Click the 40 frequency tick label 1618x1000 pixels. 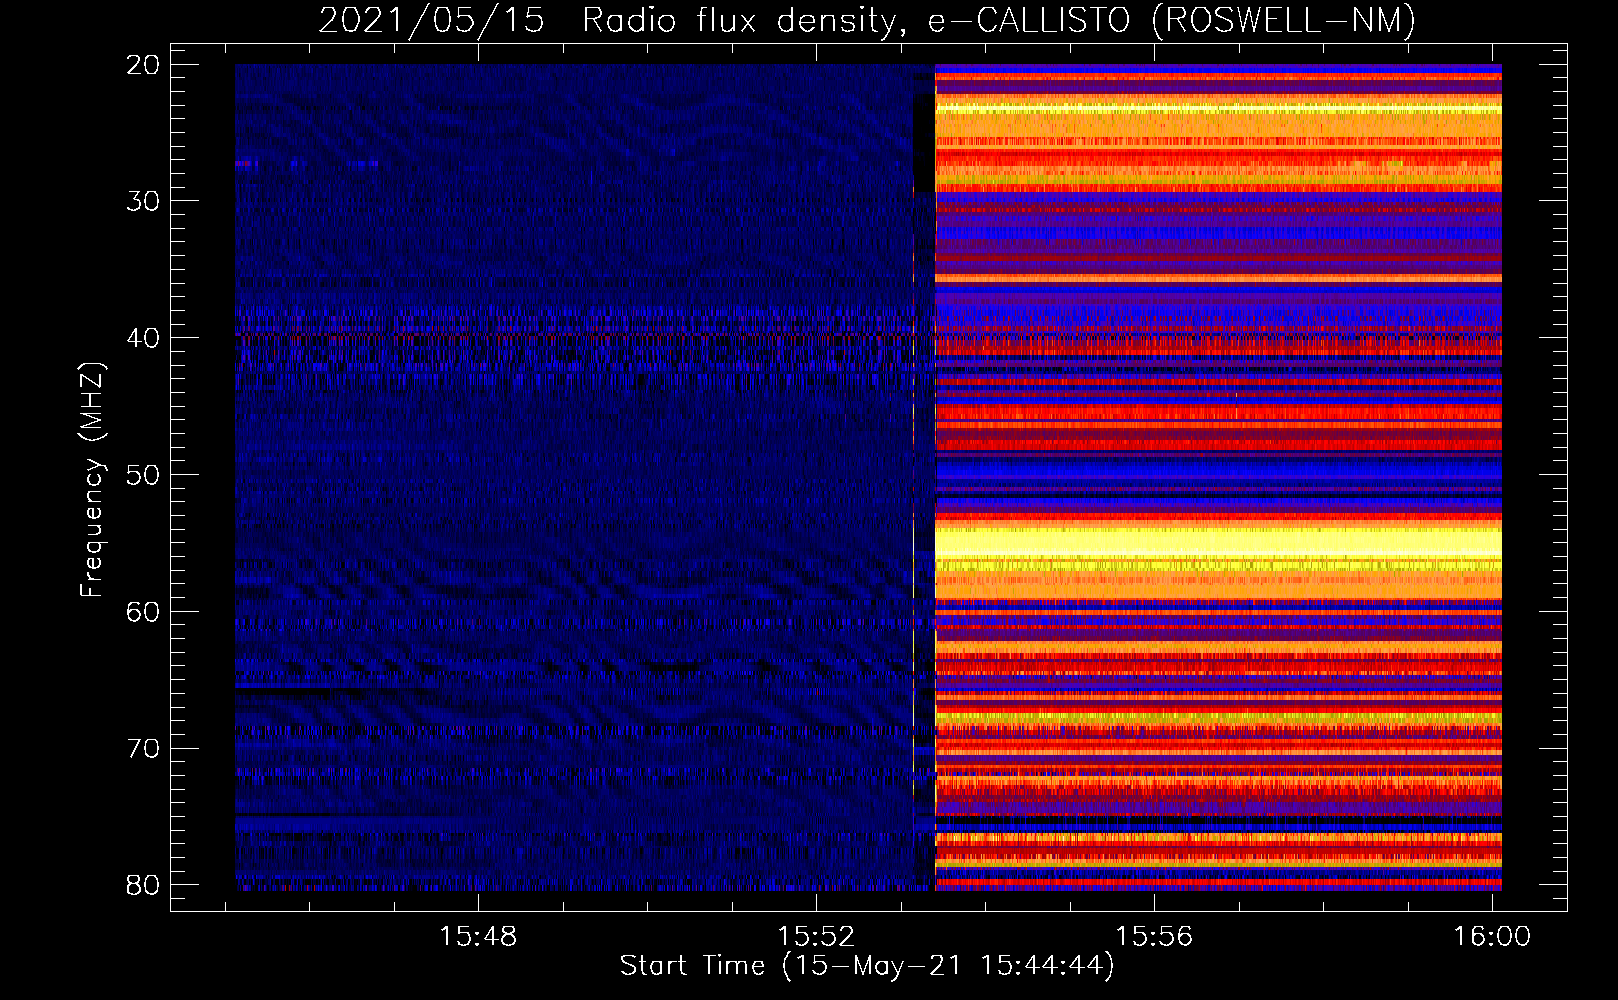pyautogui.click(x=142, y=338)
